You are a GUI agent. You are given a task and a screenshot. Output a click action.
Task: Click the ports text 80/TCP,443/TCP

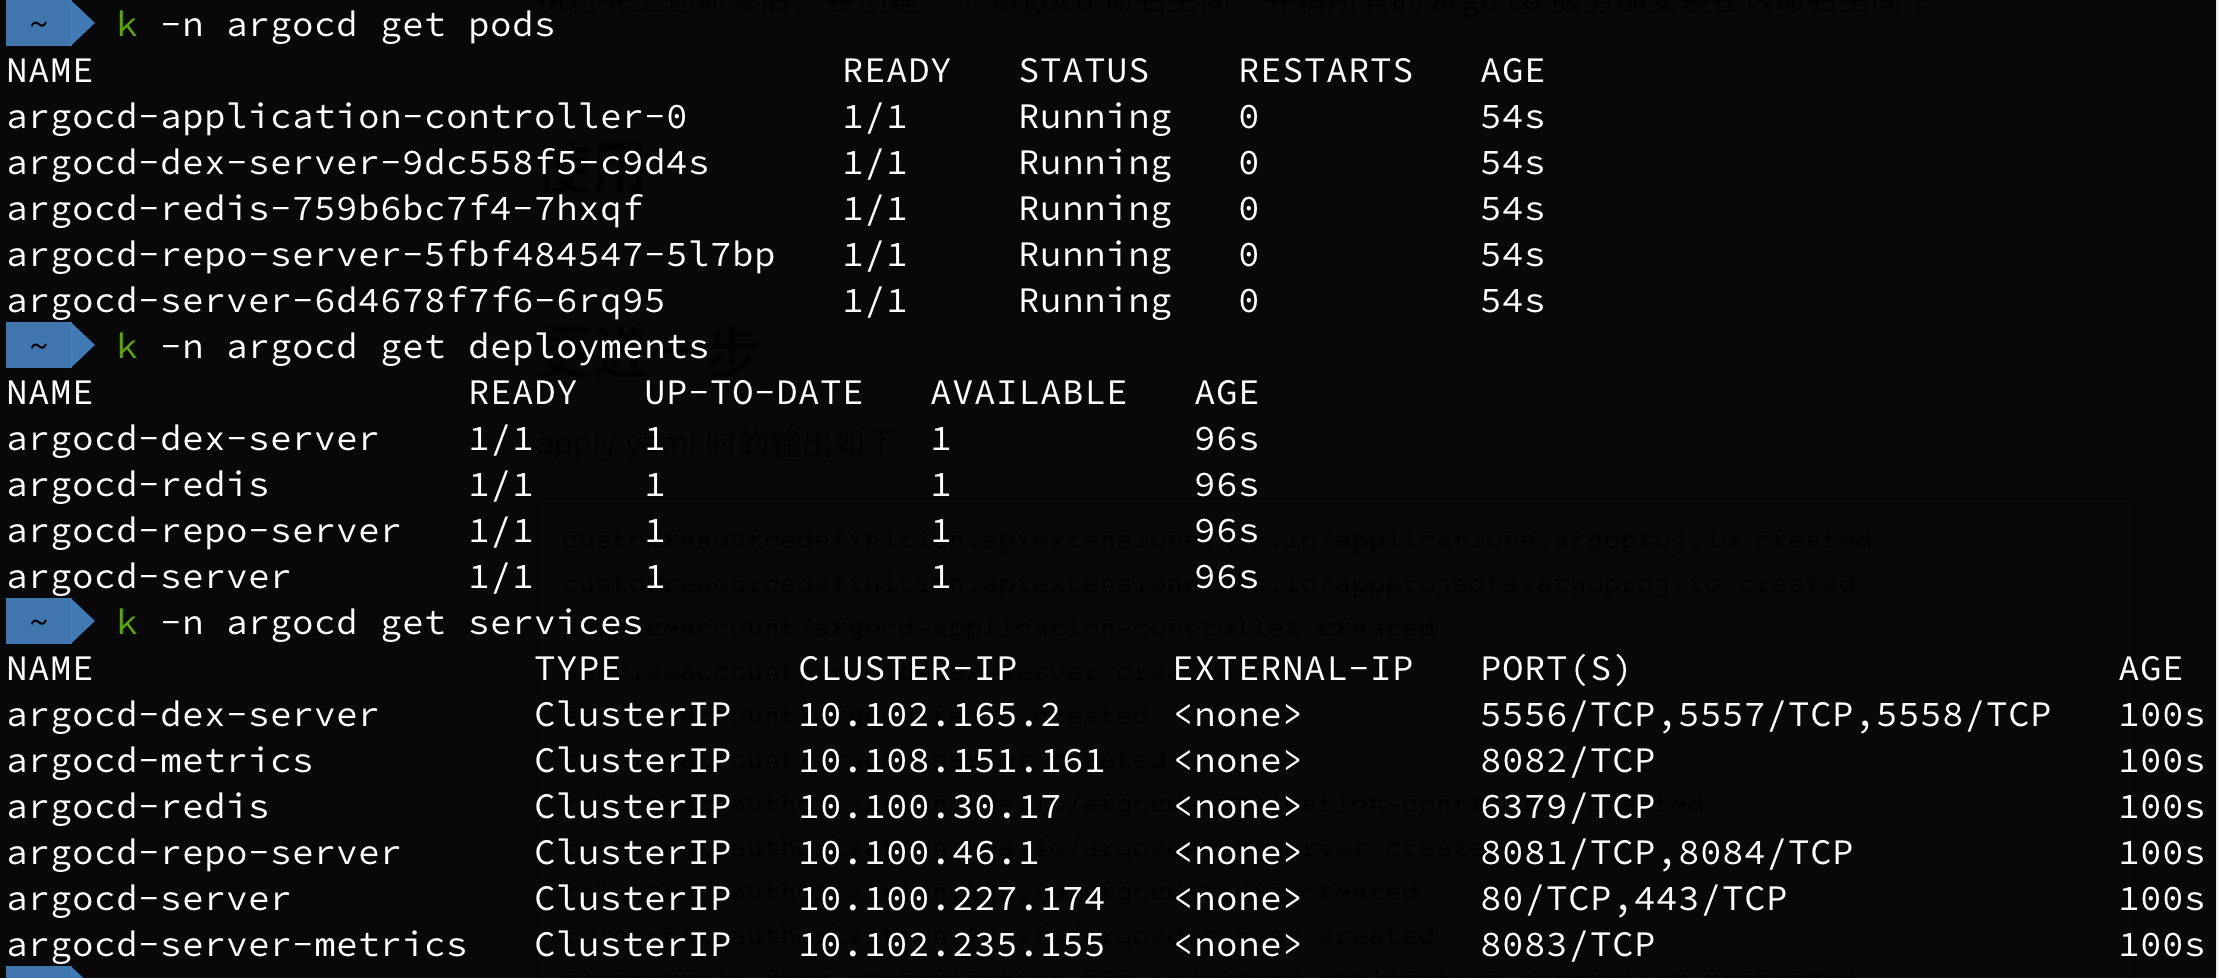tap(1633, 899)
